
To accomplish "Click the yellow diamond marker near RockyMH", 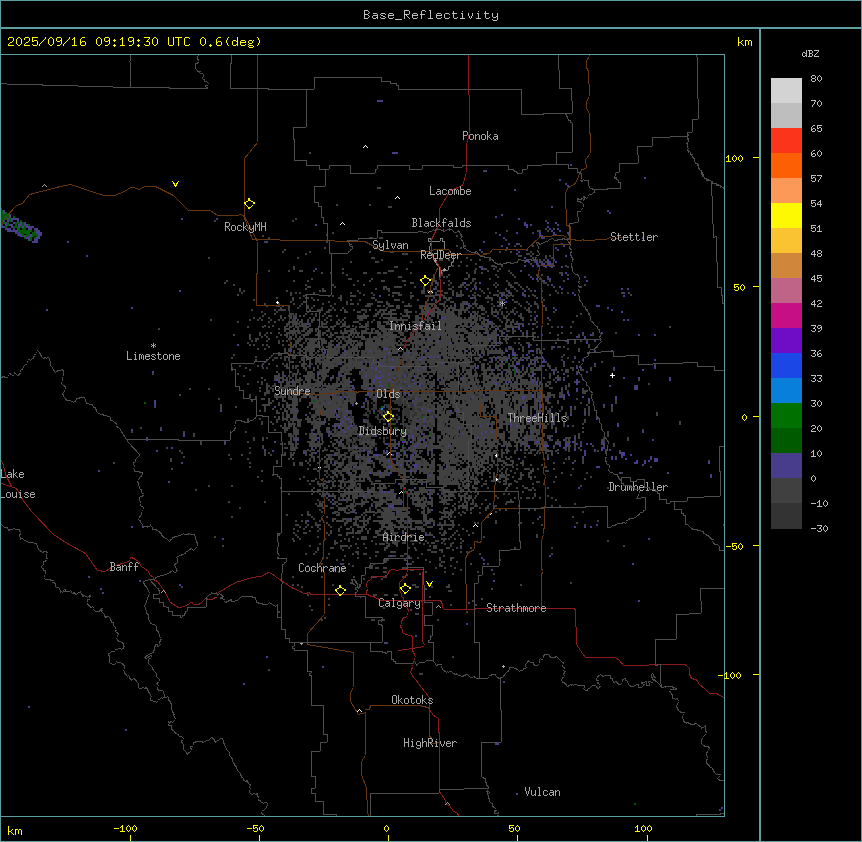I will tap(249, 204).
